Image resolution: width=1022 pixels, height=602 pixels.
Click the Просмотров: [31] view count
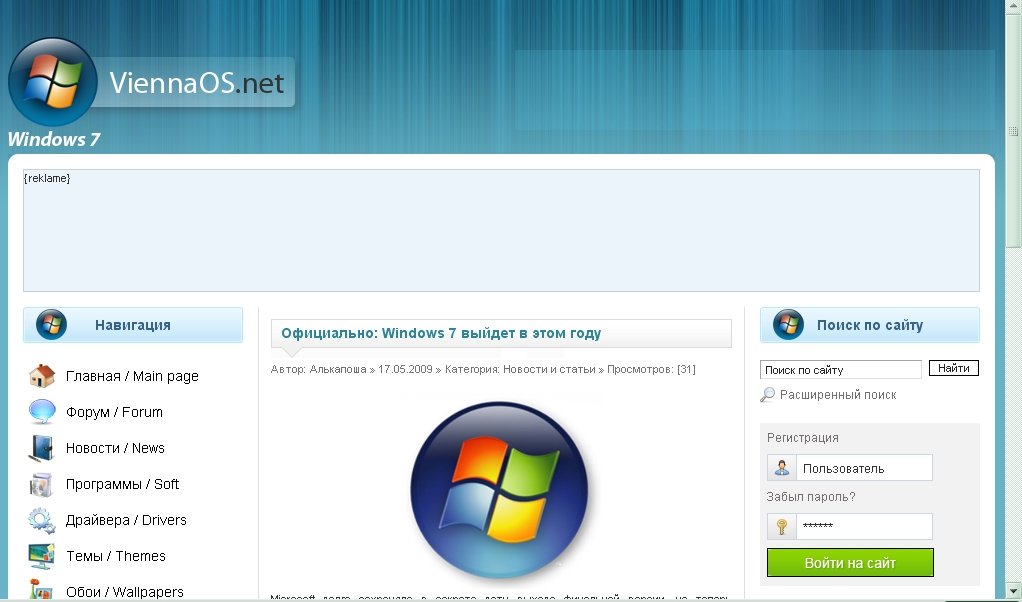651,369
